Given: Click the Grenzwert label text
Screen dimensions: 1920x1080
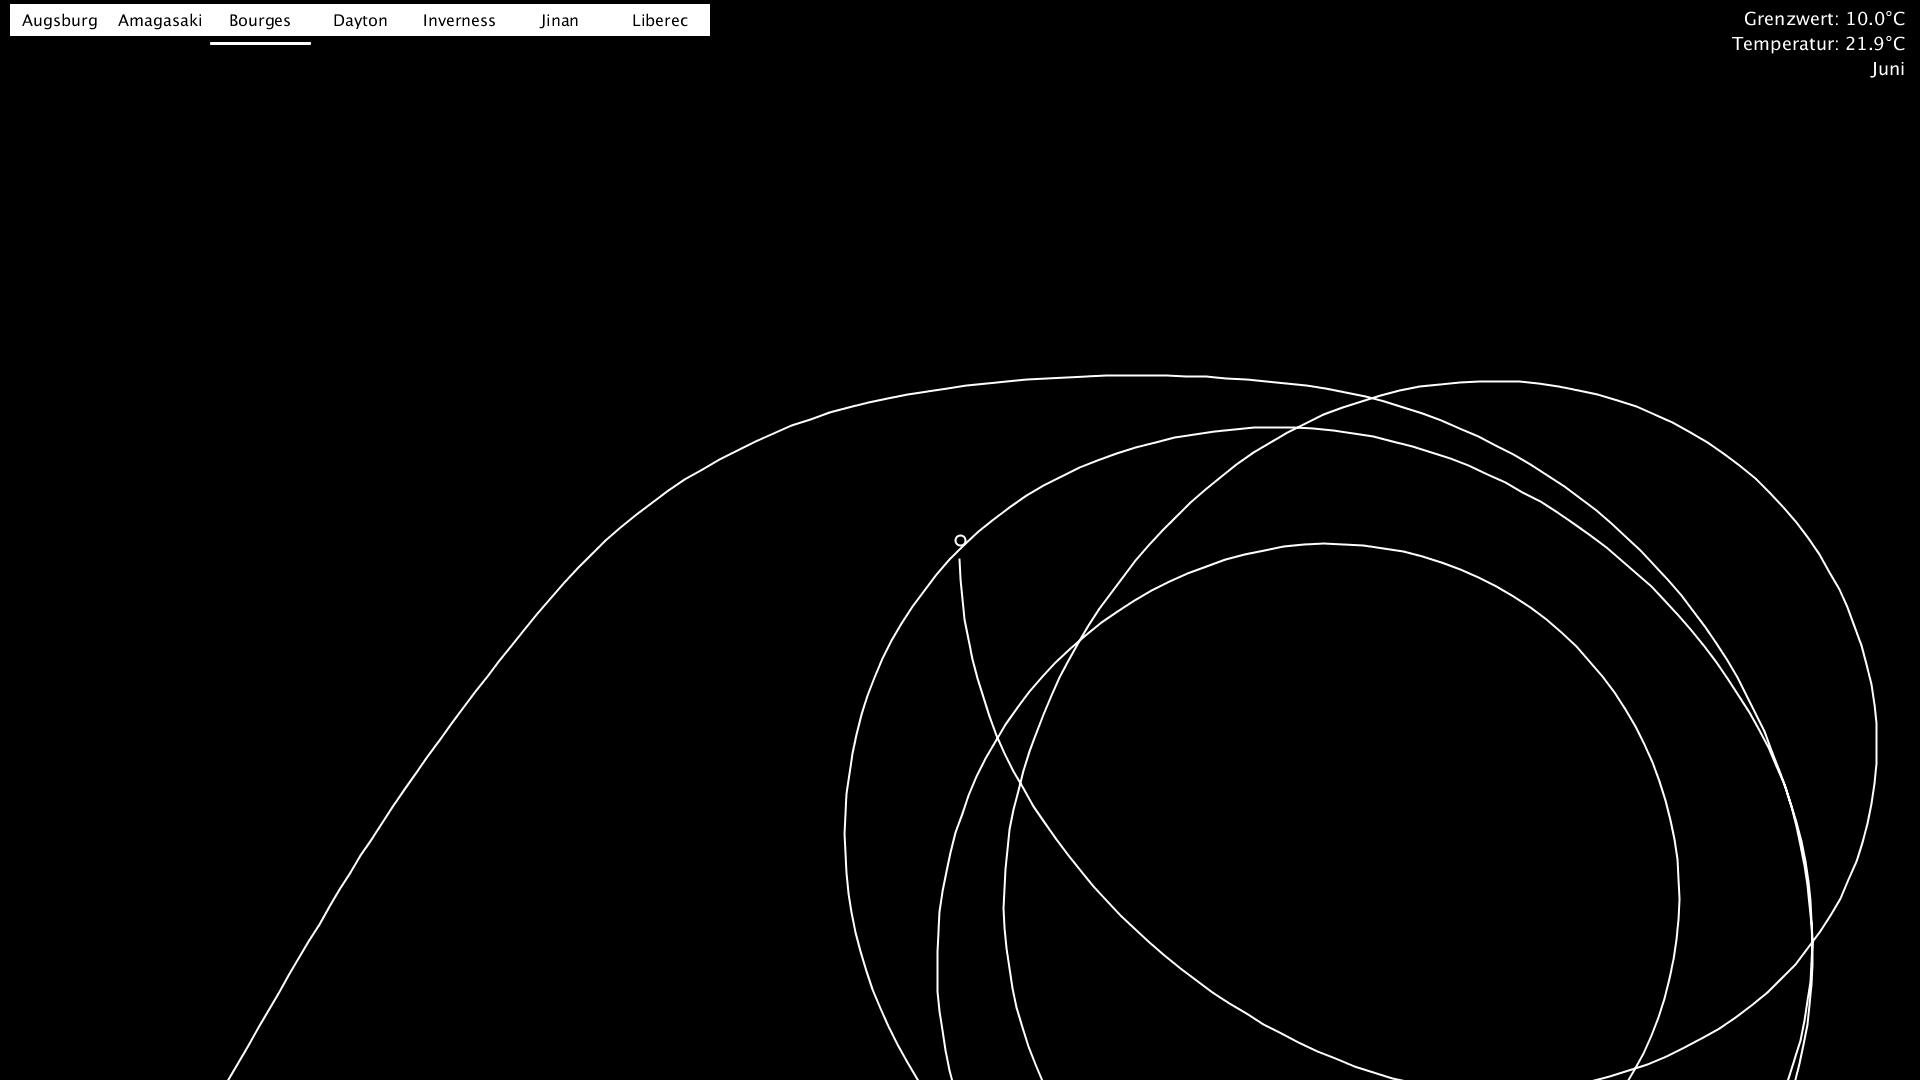Looking at the screenshot, I should coord(1790,19).
